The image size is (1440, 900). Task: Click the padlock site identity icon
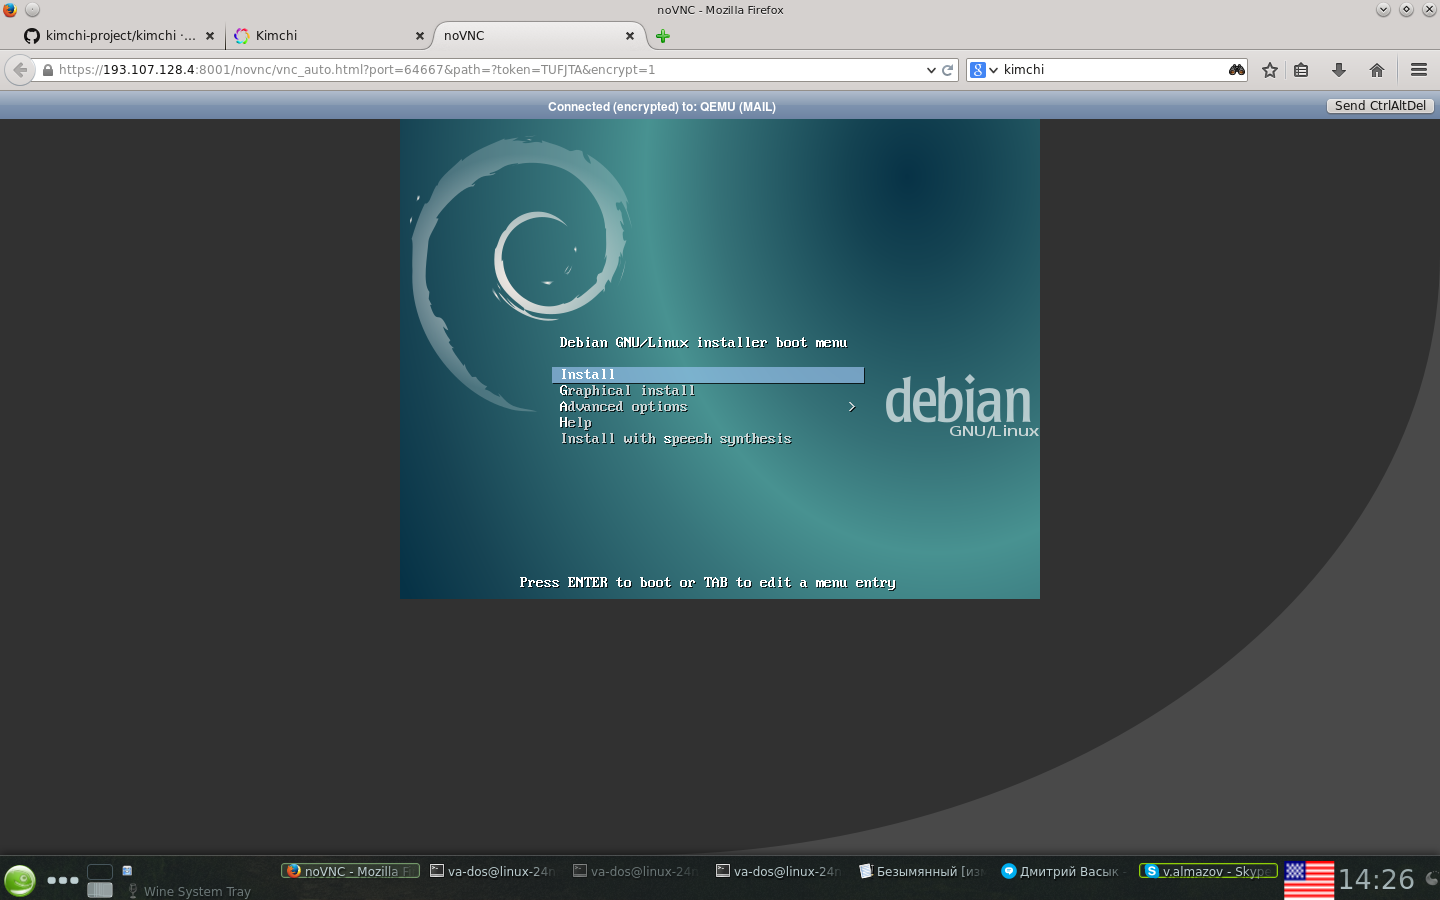[x=47, y=70]
